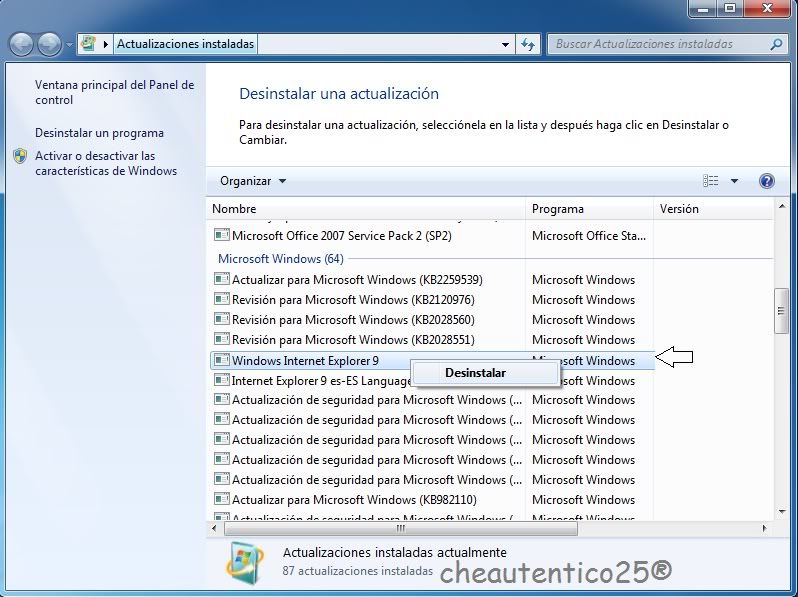Select Windows Internet Explorer 9 row

432,360
